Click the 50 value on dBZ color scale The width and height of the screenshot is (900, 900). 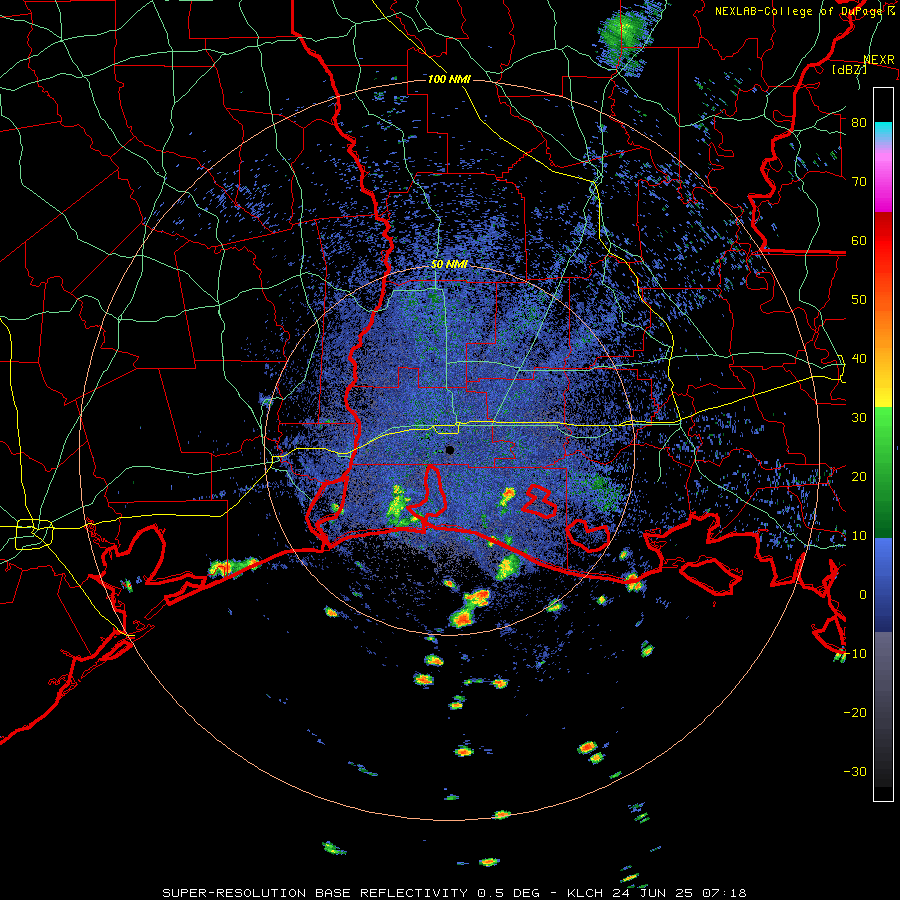(x=859, y=300)
